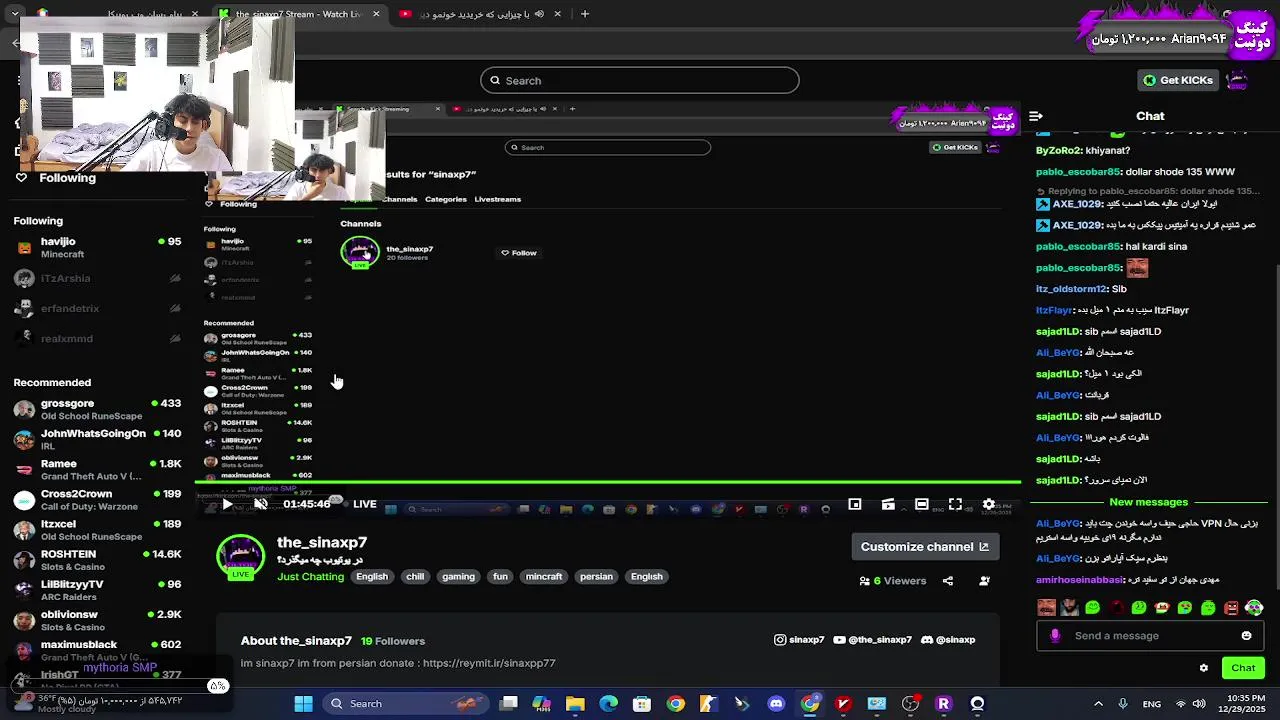The height and width of the screenshot is (720, 1280).
Task: Open havijio channel in Following list
Action: (97, 248)
